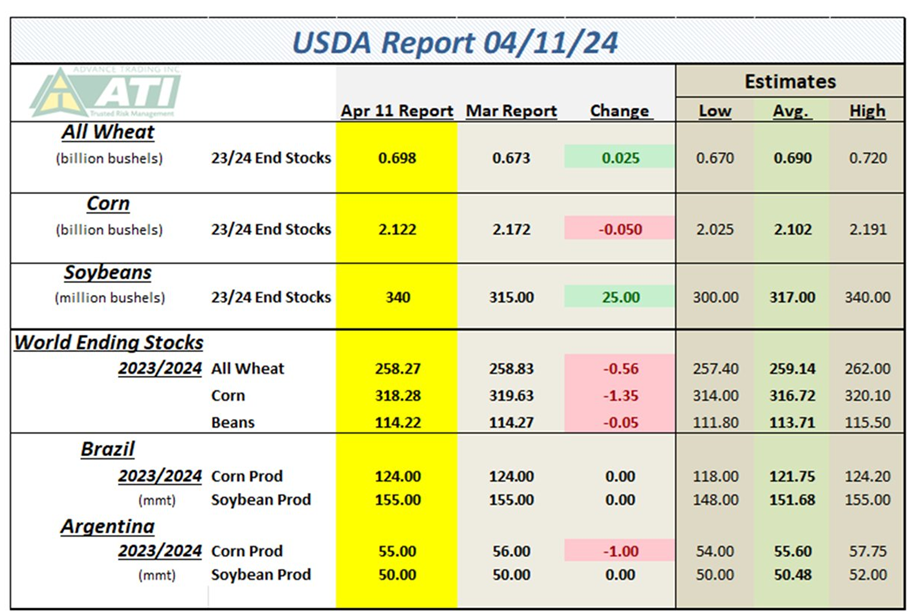Click the Avg. estimates header
Image resolution: width=914 pixels, height=614 pixels.
coord(791,110)
